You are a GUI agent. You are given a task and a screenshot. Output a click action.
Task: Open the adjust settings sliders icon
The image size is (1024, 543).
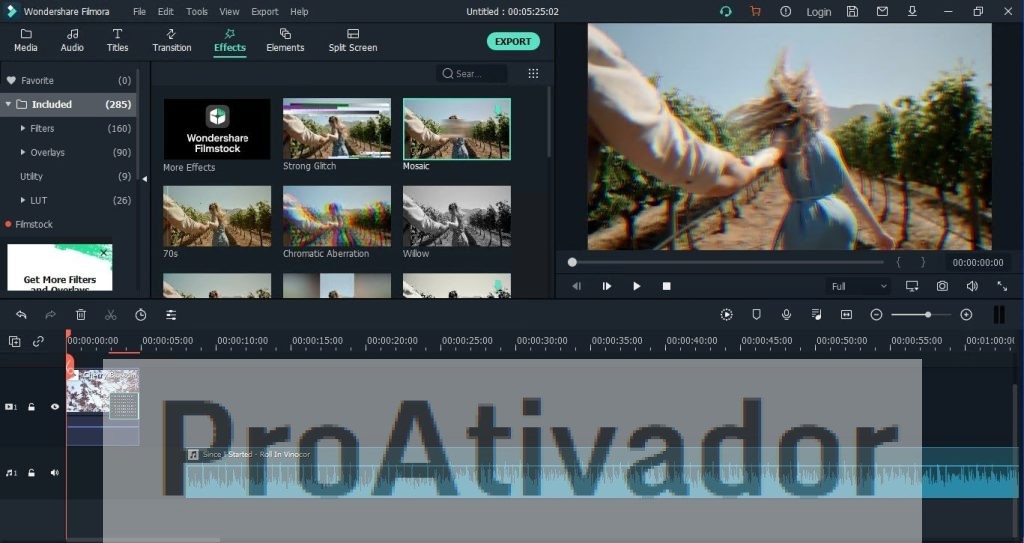(x=170, y=315)
